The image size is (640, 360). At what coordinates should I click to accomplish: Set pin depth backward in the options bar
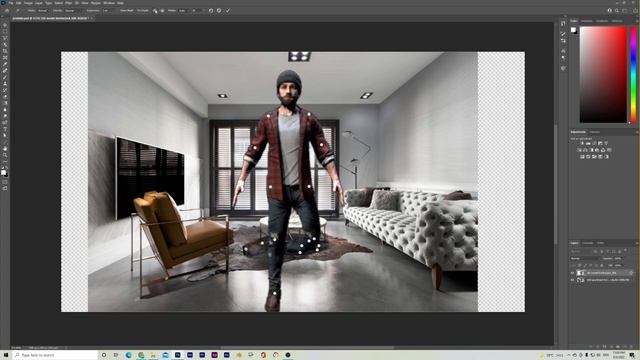pyautogui.click(x=162, y=11)
